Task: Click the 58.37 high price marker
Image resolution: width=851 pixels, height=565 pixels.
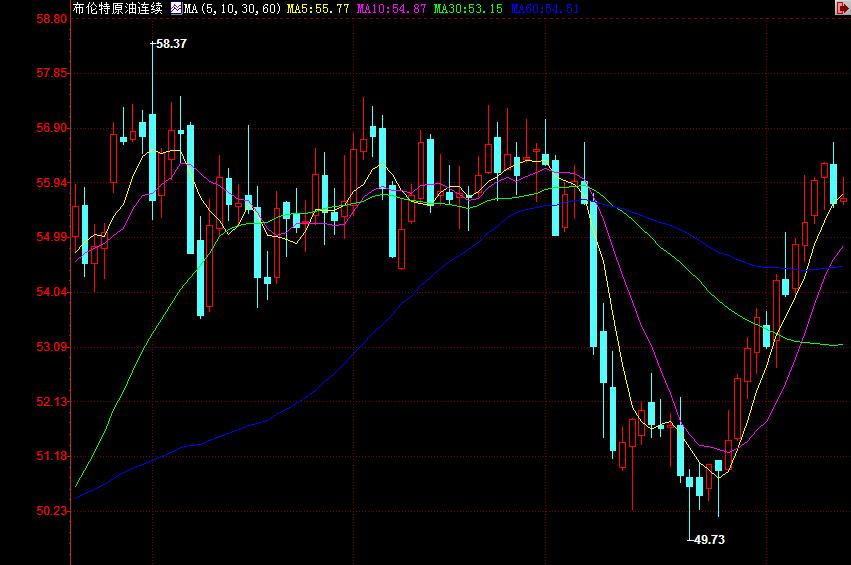Action: pos(171,44)
